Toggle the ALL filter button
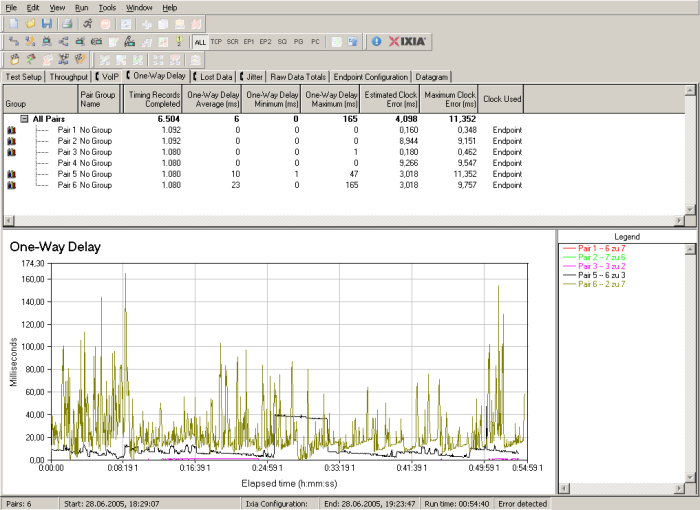700x510 pixels. coord(200,42)
